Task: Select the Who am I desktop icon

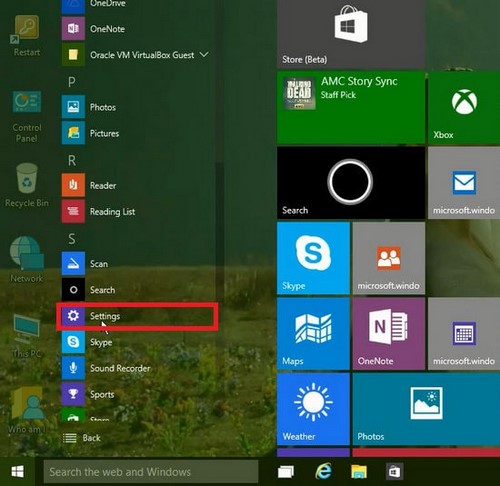Action: click(26, 410)
